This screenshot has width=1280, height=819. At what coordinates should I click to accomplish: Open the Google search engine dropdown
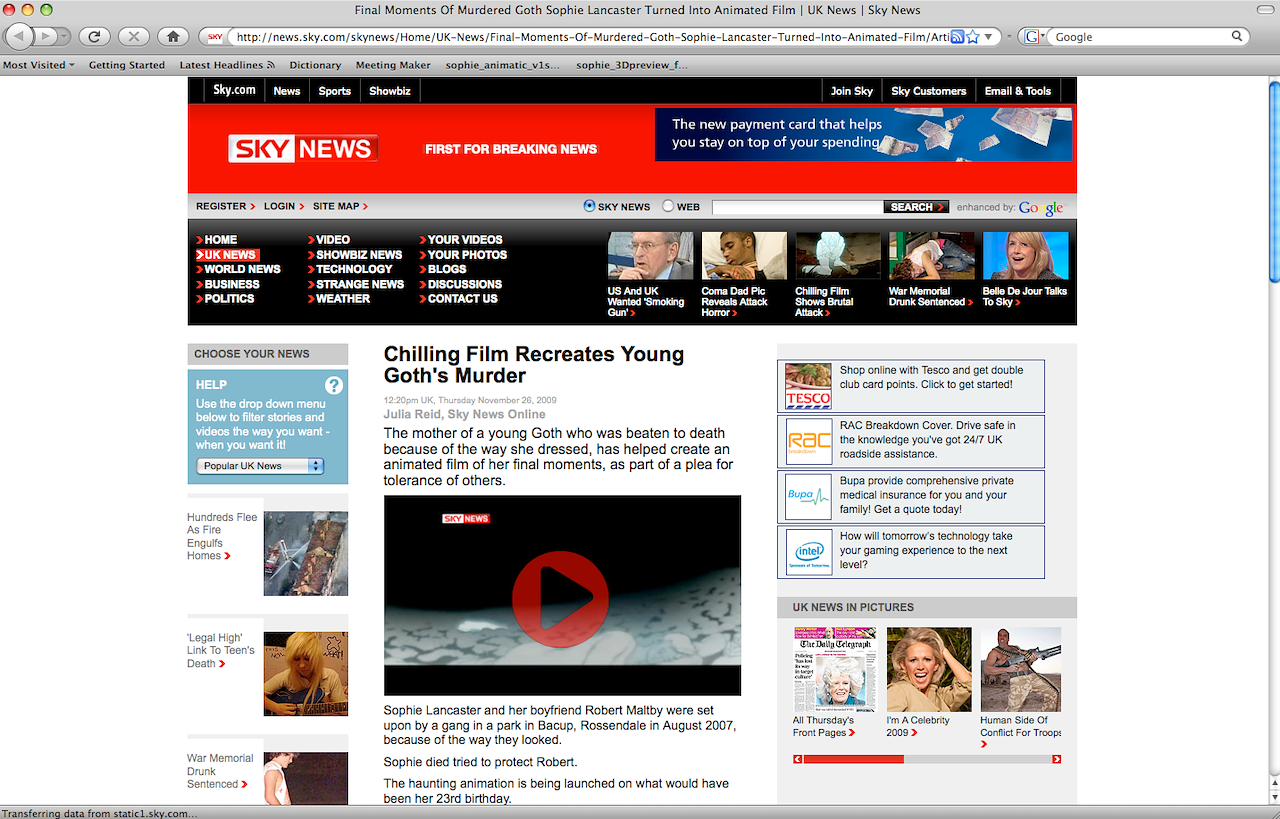coord(1034,37)
